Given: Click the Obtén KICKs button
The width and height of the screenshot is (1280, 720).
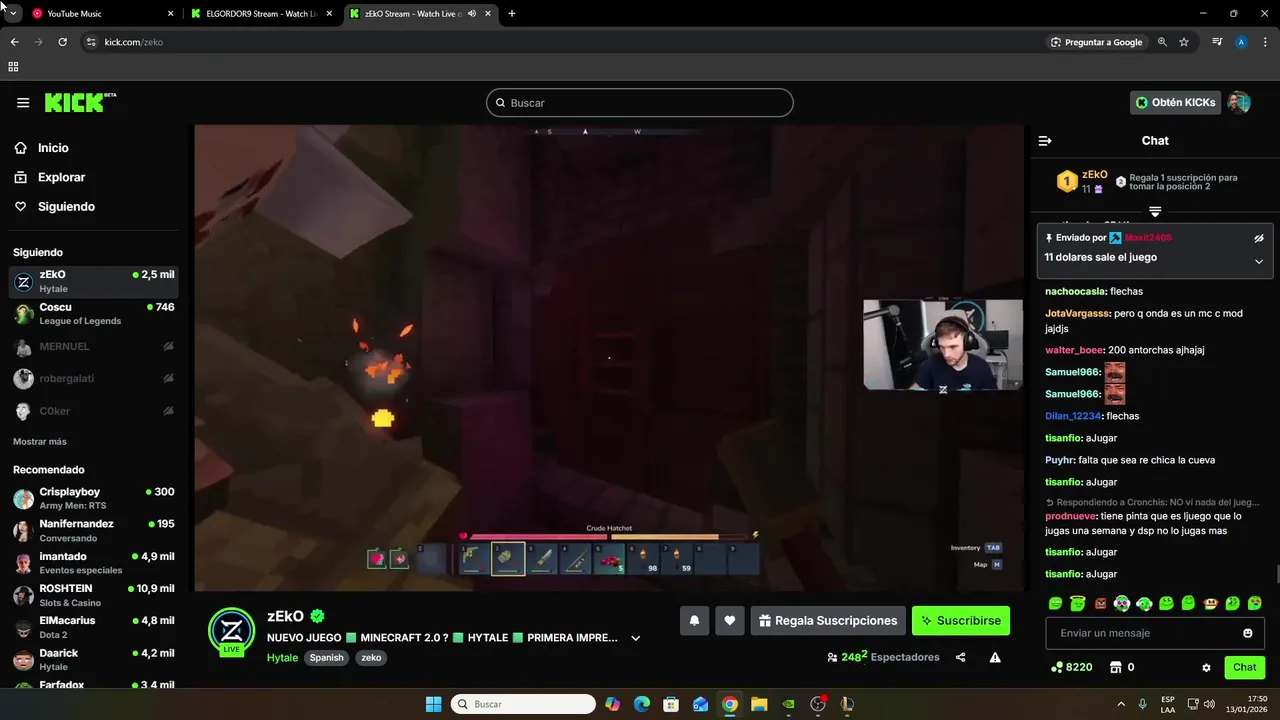Looking at the screenshot, I should (x=1175, y=102).
